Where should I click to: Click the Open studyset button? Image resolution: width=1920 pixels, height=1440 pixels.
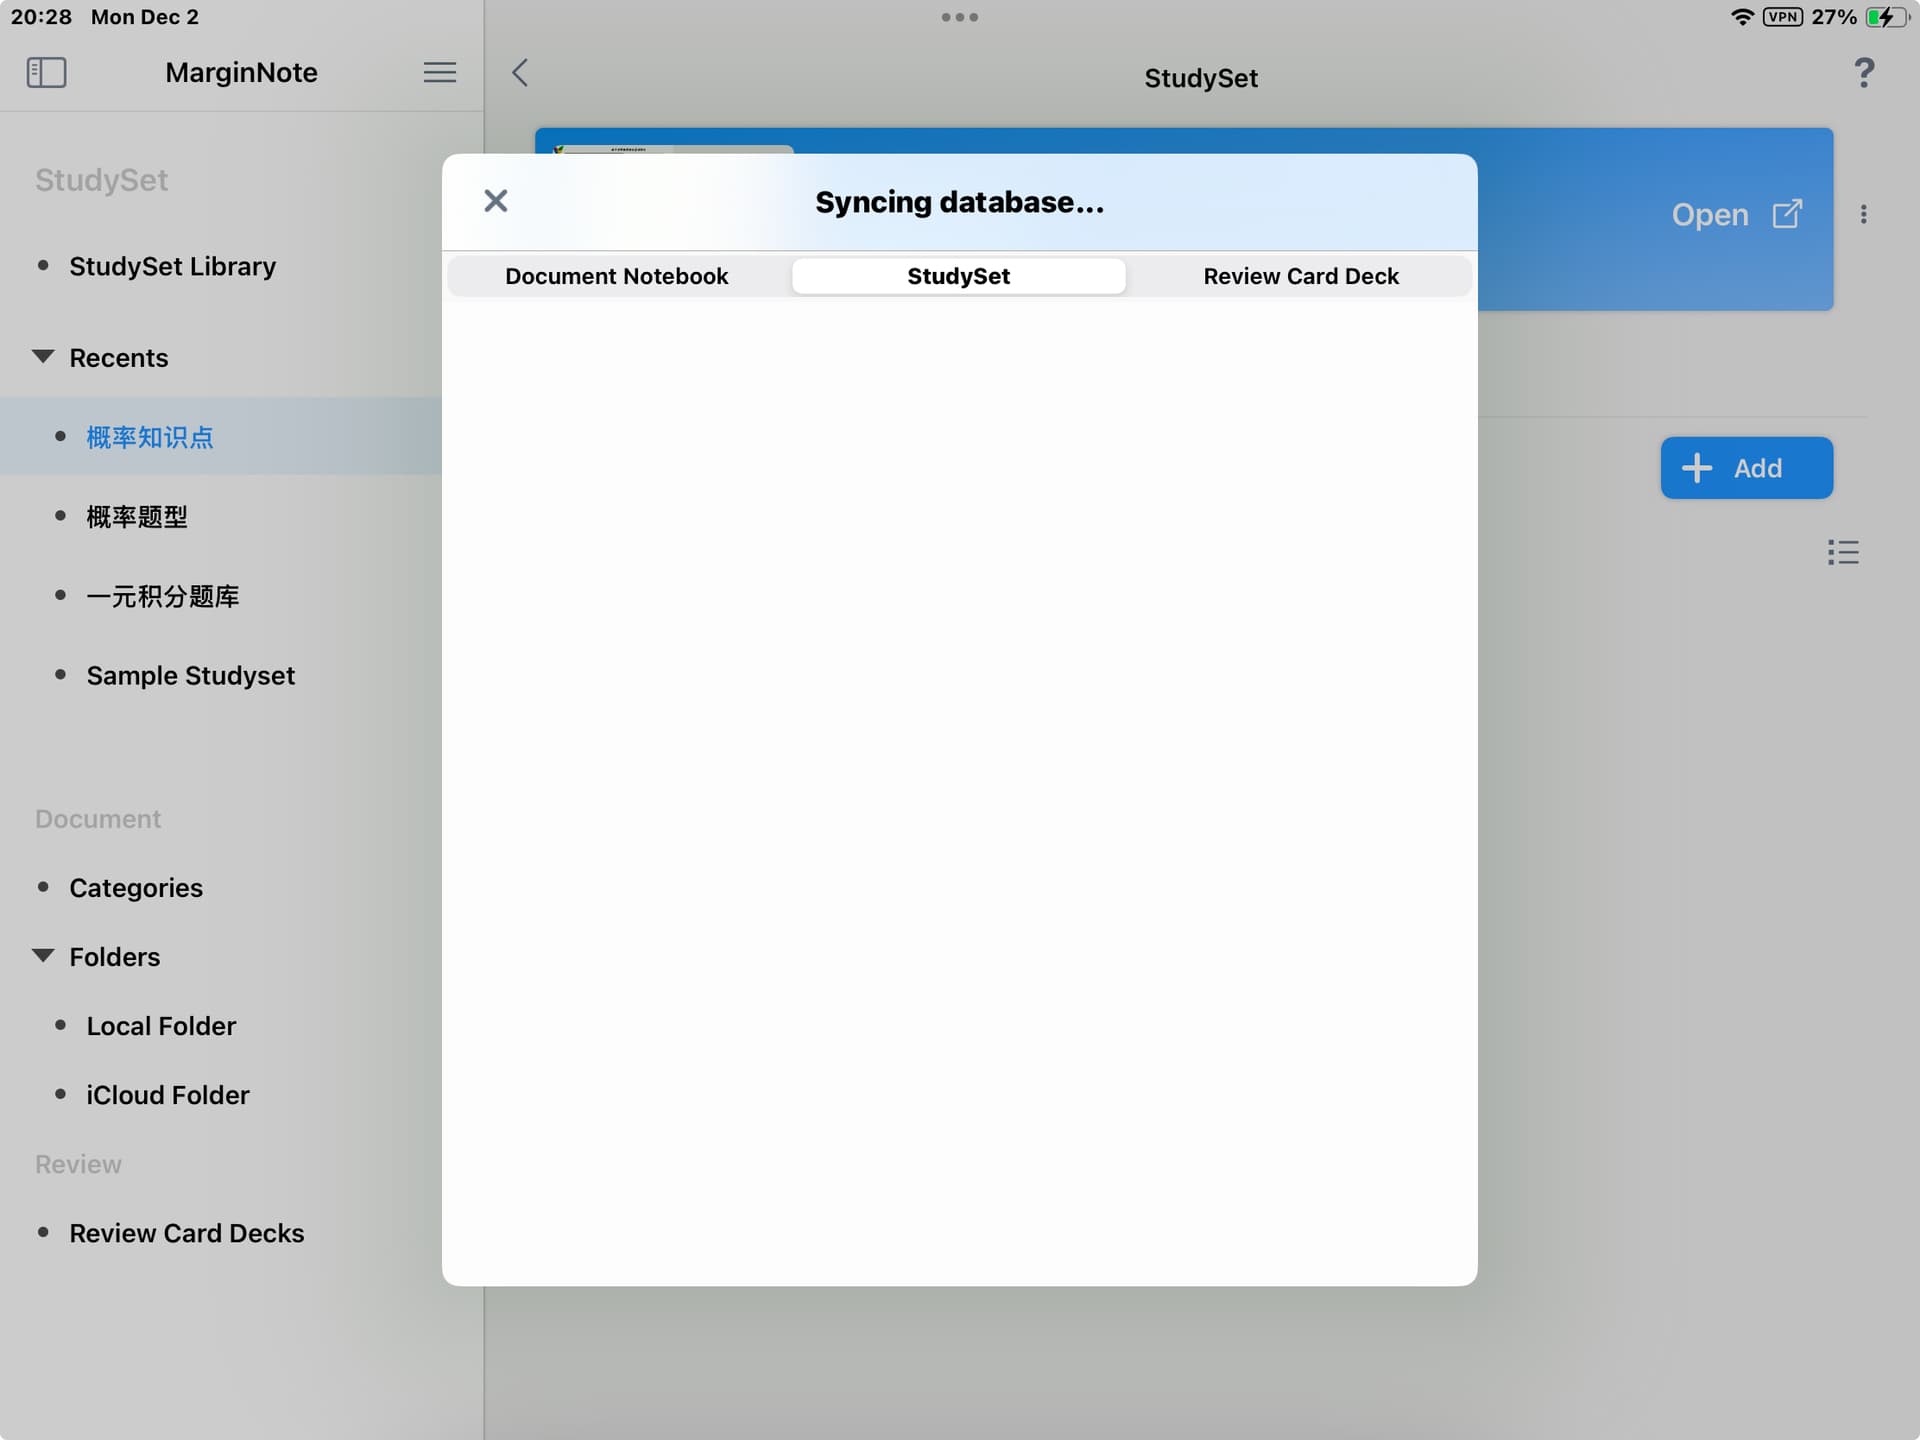(1736, 214)
